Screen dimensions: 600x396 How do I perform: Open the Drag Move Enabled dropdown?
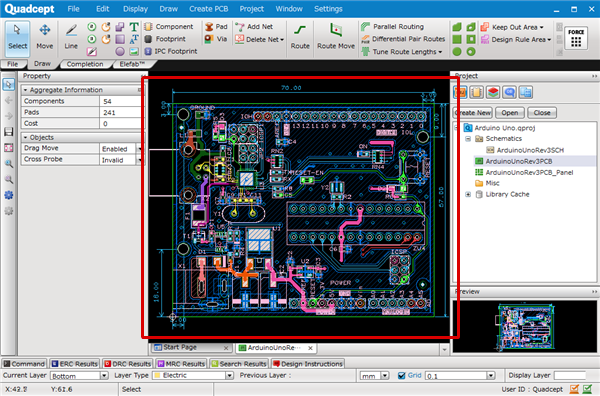coord(140,148)
